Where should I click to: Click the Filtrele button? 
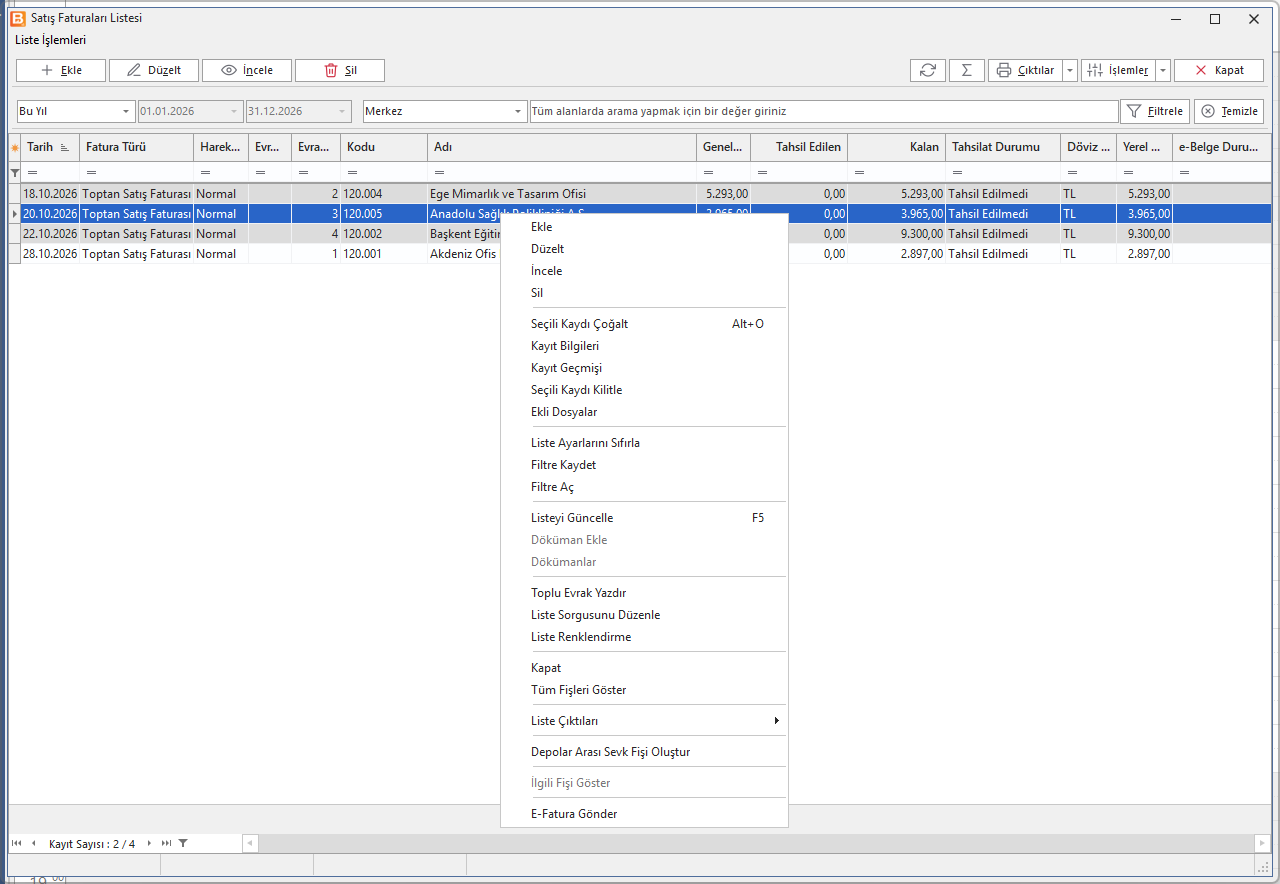(1155, 111)
